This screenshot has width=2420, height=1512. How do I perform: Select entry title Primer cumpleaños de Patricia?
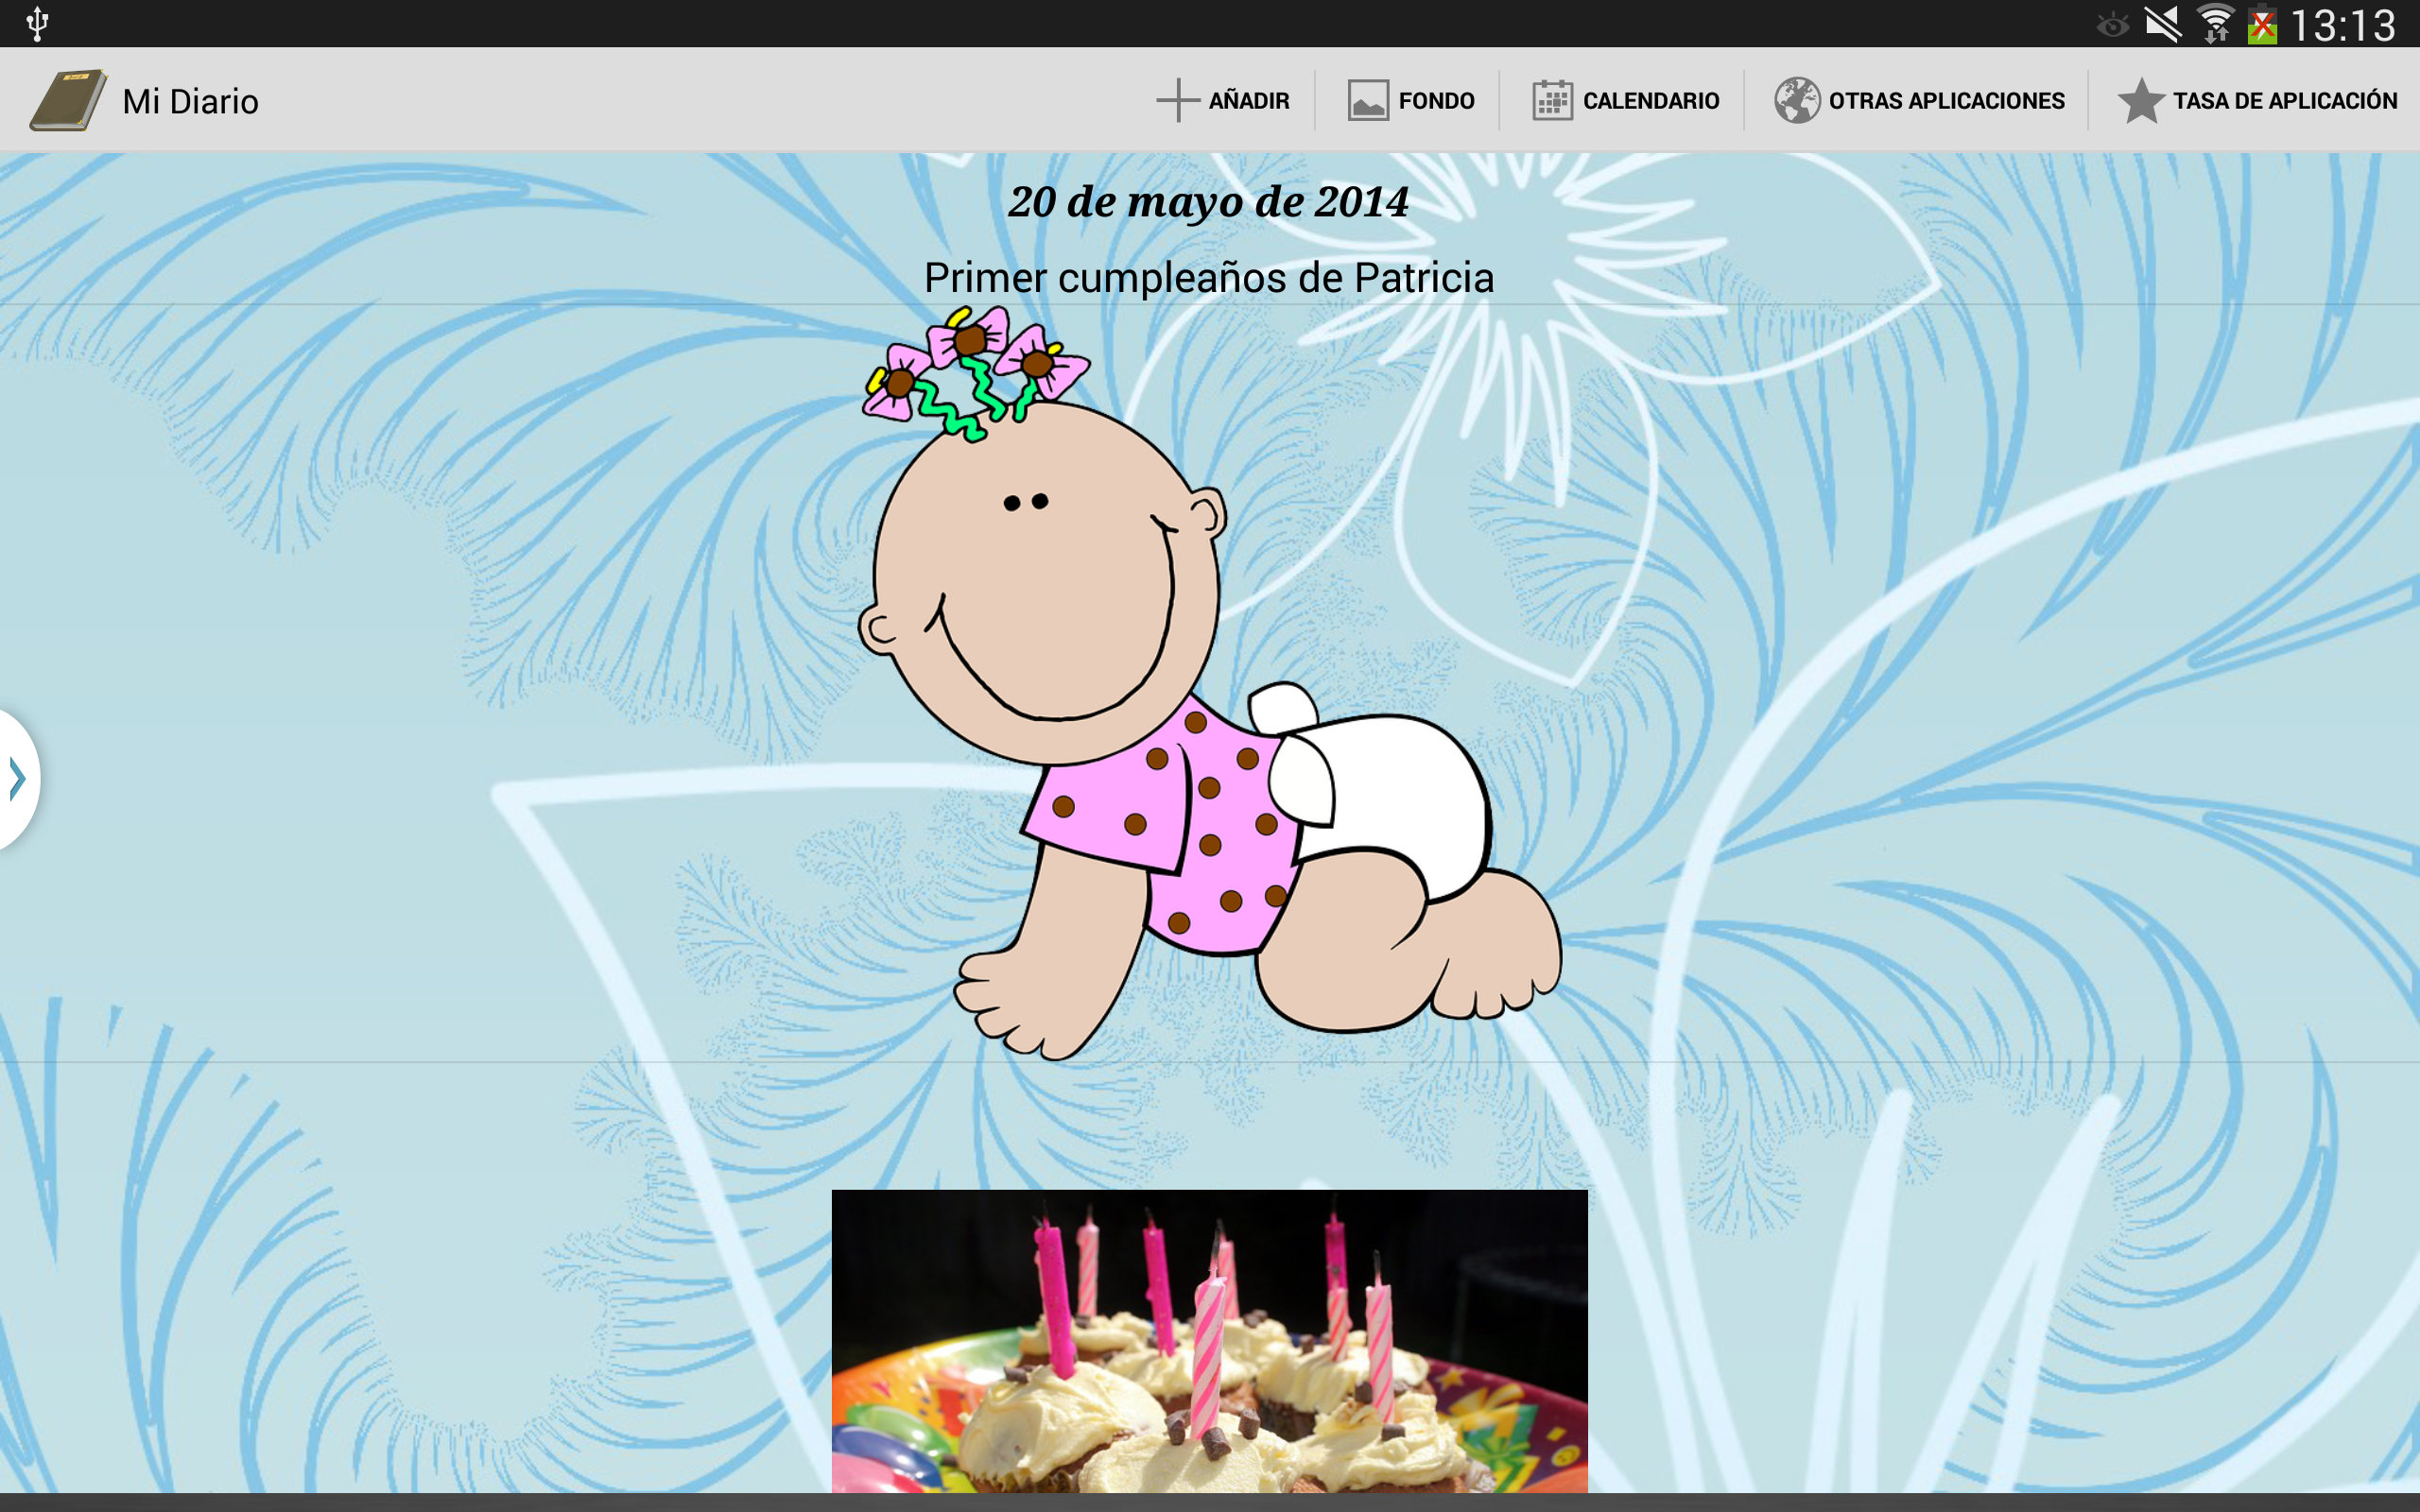tap(1209, 277)
